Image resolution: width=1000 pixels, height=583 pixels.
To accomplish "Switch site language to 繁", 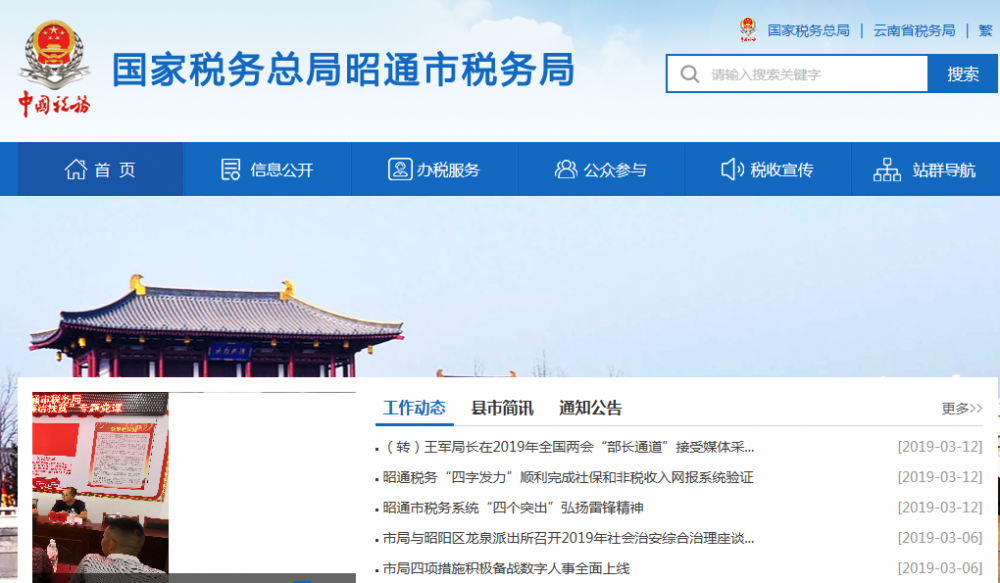I will pyautogui.click(x=985, y=30).
